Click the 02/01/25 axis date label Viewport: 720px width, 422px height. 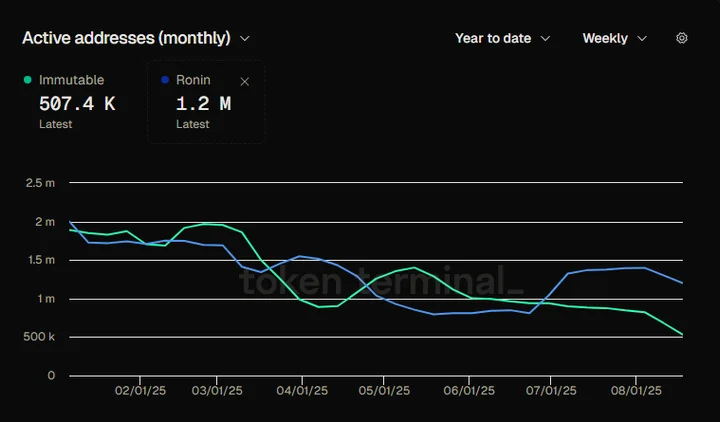click(x=140, y=391)
